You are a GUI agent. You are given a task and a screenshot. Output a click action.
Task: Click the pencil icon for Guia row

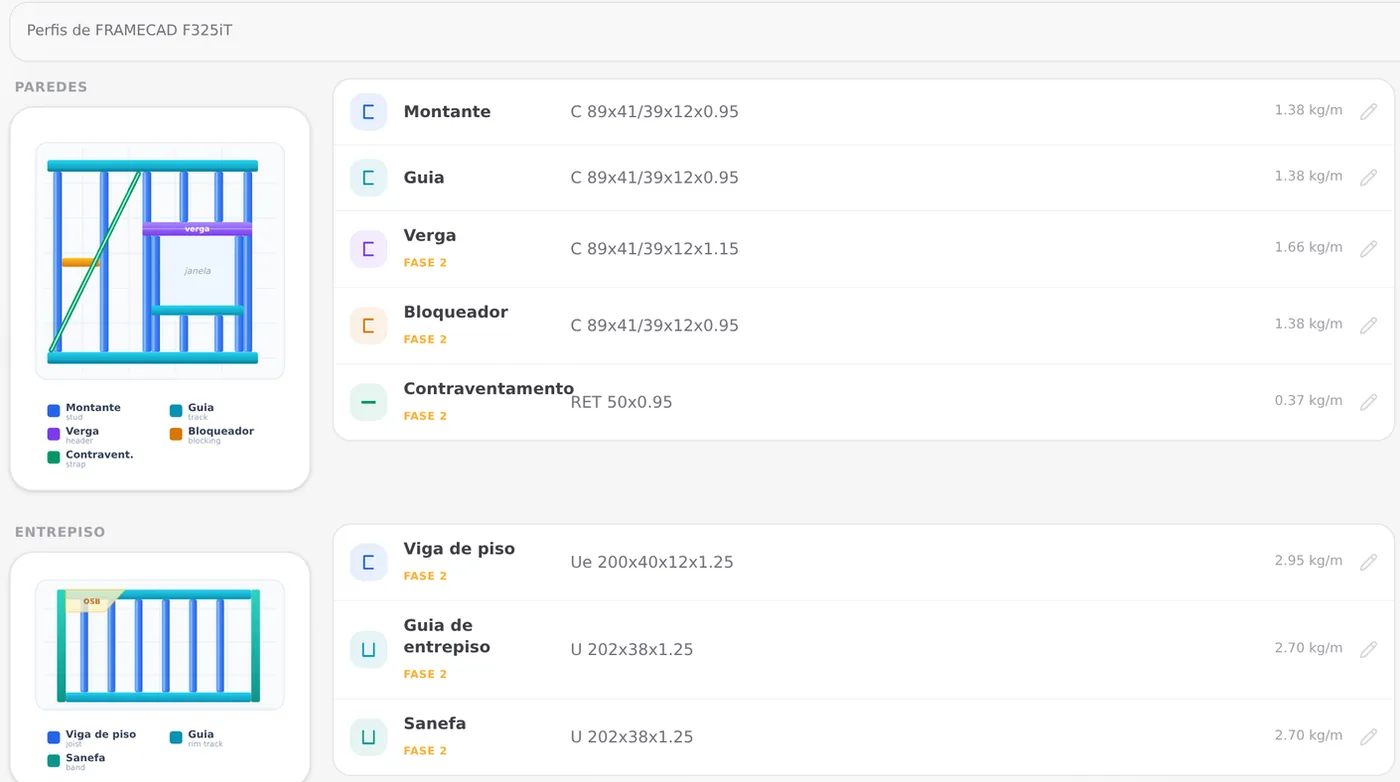point(1368,178)
